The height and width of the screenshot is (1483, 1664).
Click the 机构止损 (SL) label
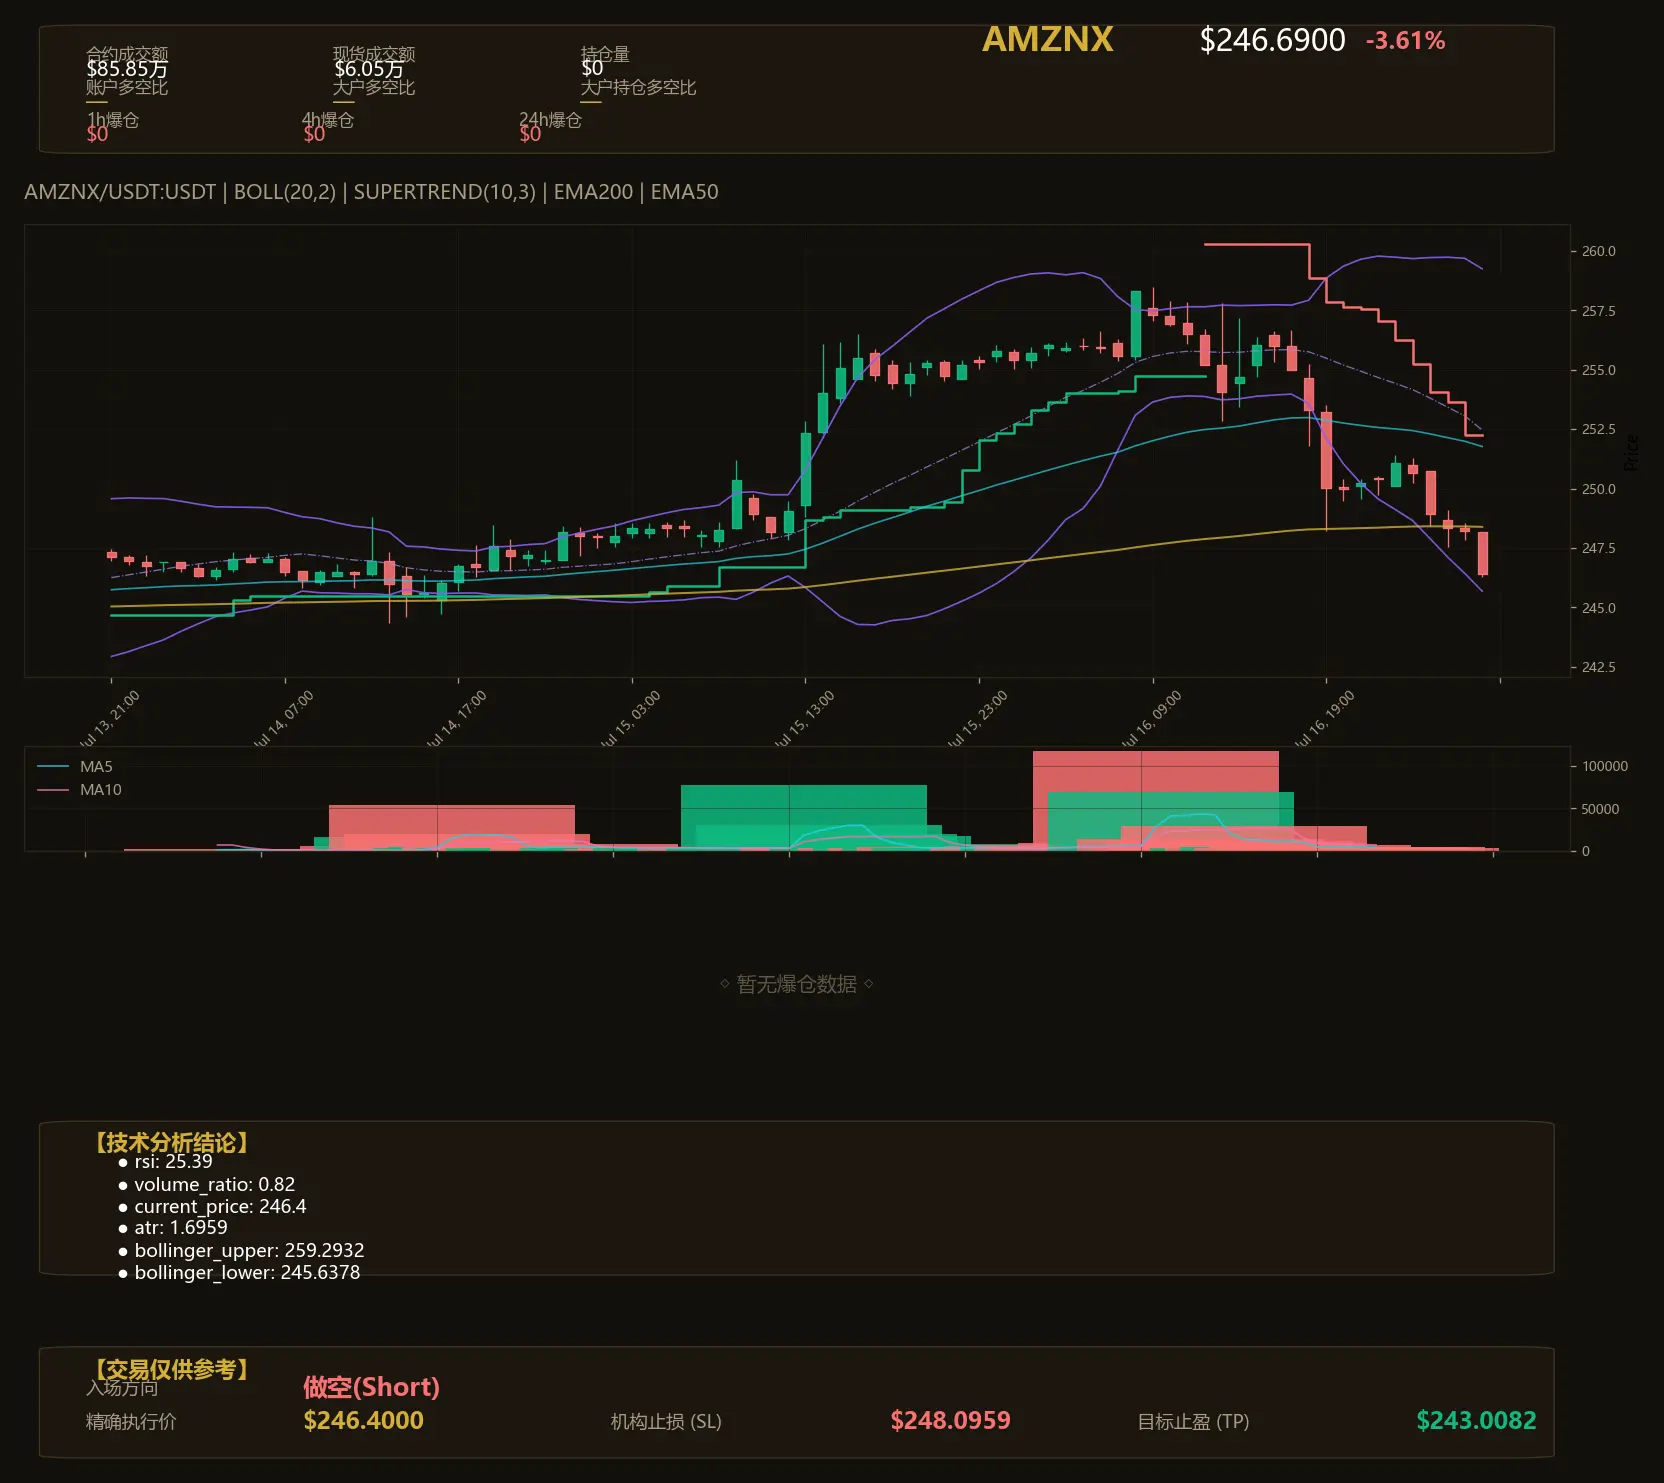pyautogui.click(x=666, y=1421)
